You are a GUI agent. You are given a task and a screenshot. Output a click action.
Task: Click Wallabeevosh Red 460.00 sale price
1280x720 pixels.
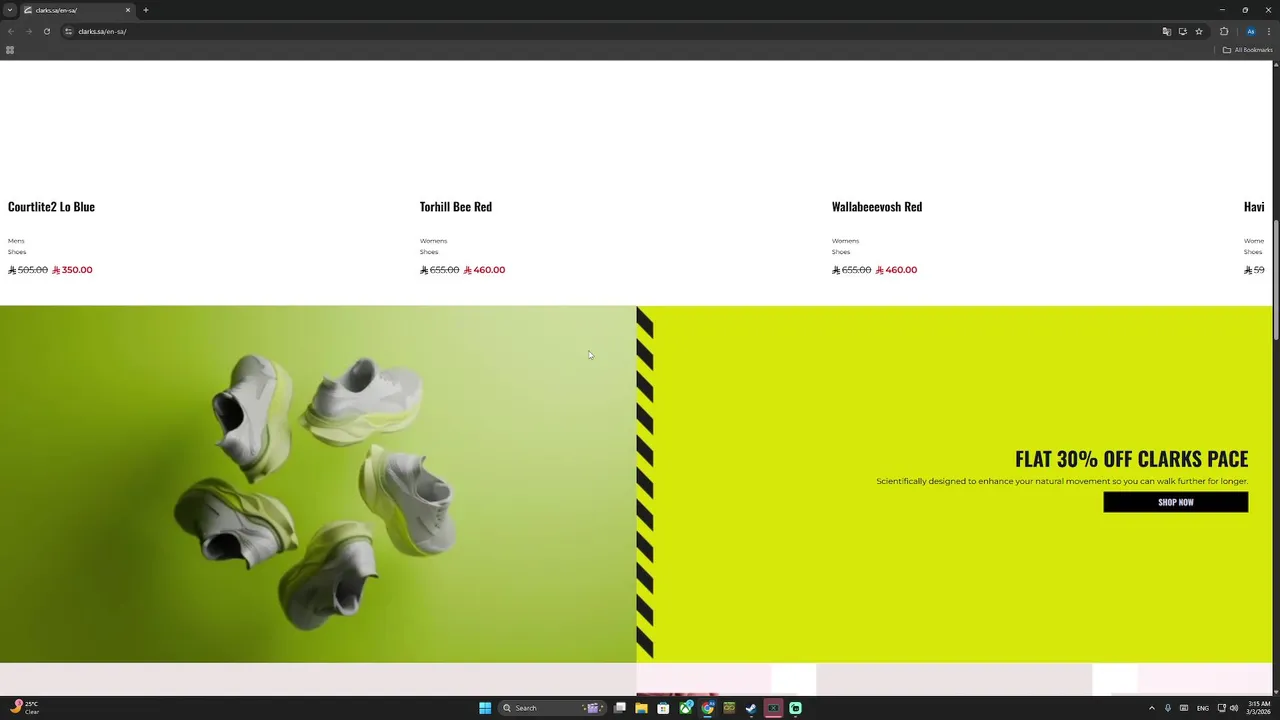point(896,270)
